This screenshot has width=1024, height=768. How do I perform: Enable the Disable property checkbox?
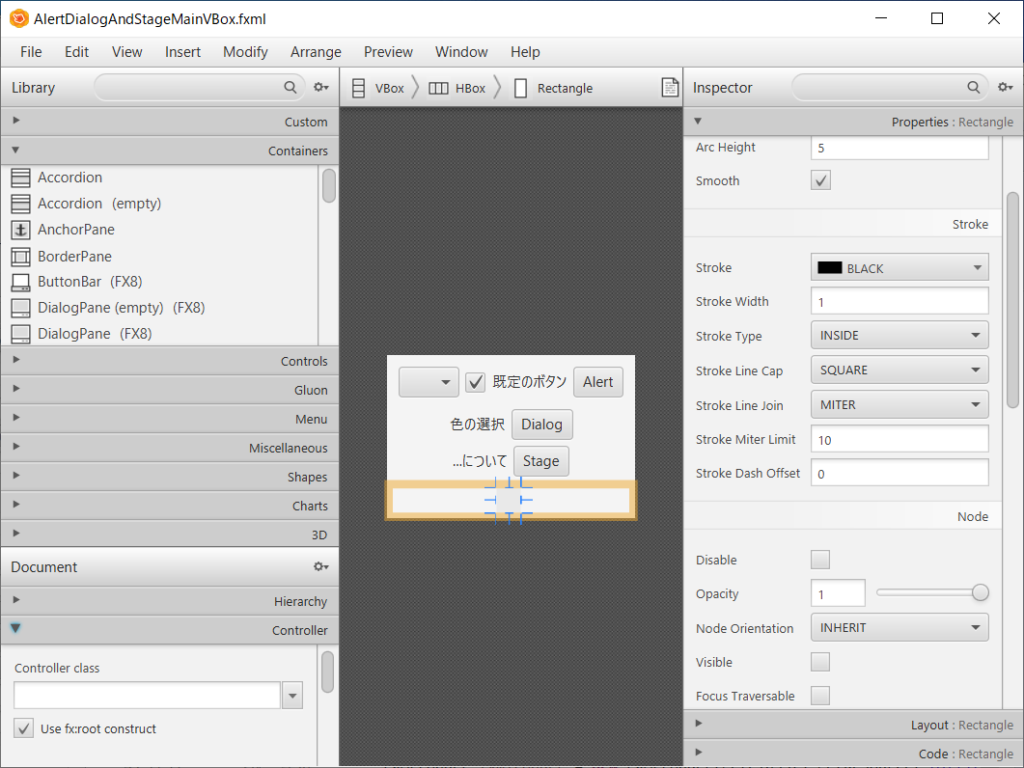coord(820,559)
